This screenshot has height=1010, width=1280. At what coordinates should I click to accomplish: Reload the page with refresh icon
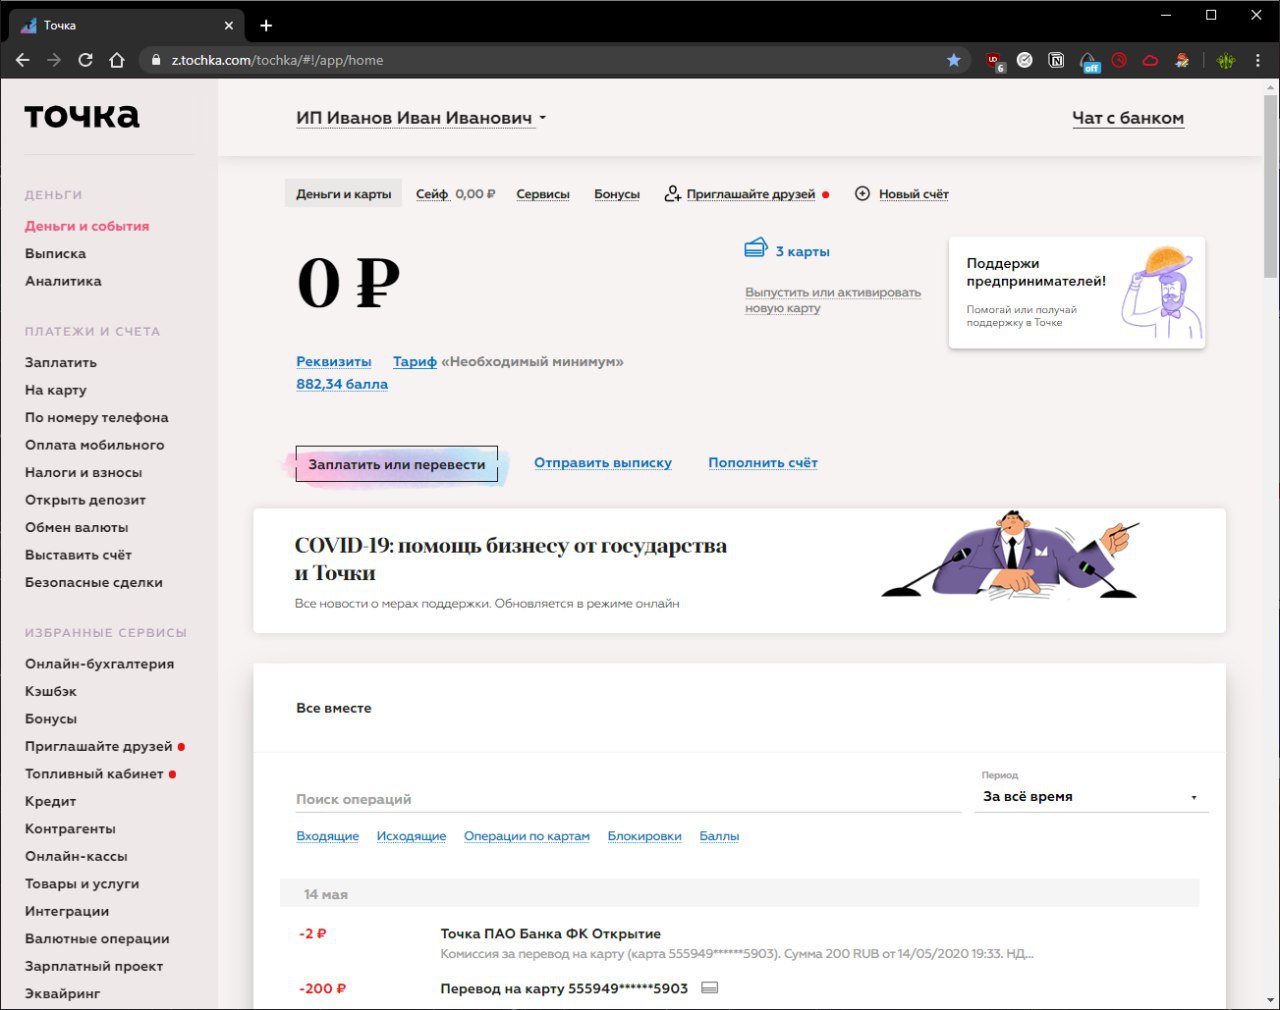point(85,60)
